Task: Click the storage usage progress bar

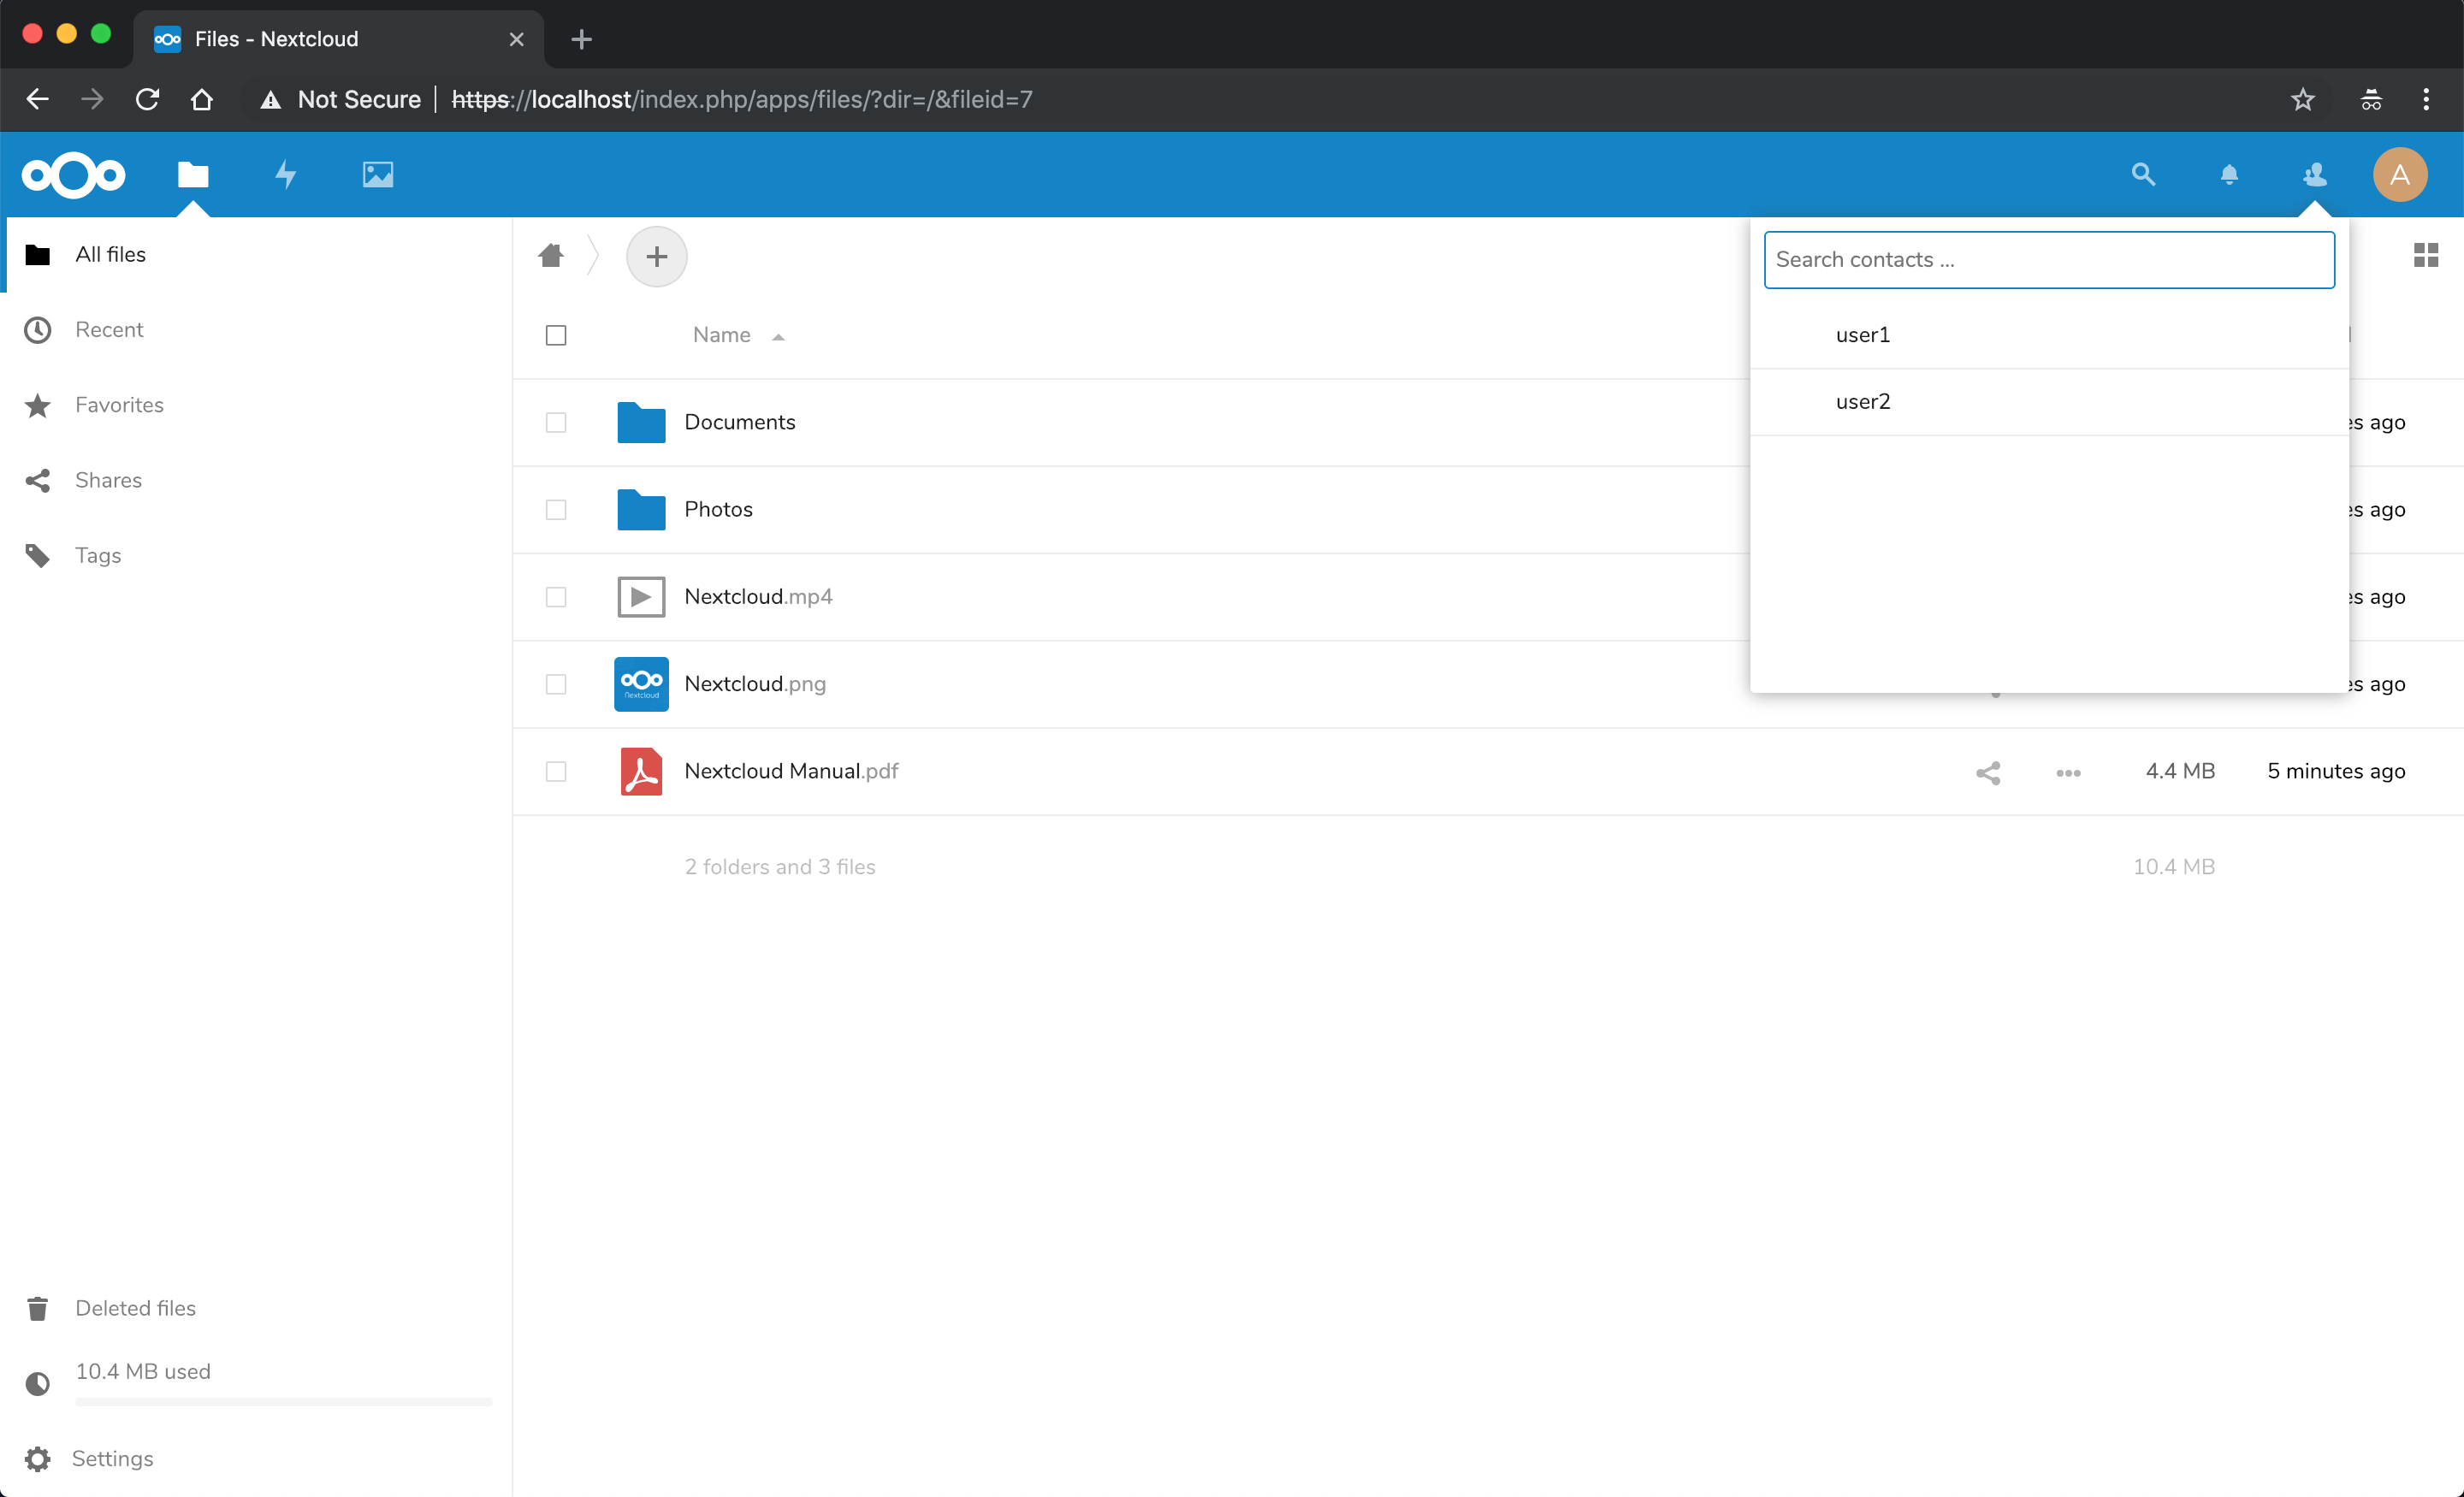Action: 283,1401
